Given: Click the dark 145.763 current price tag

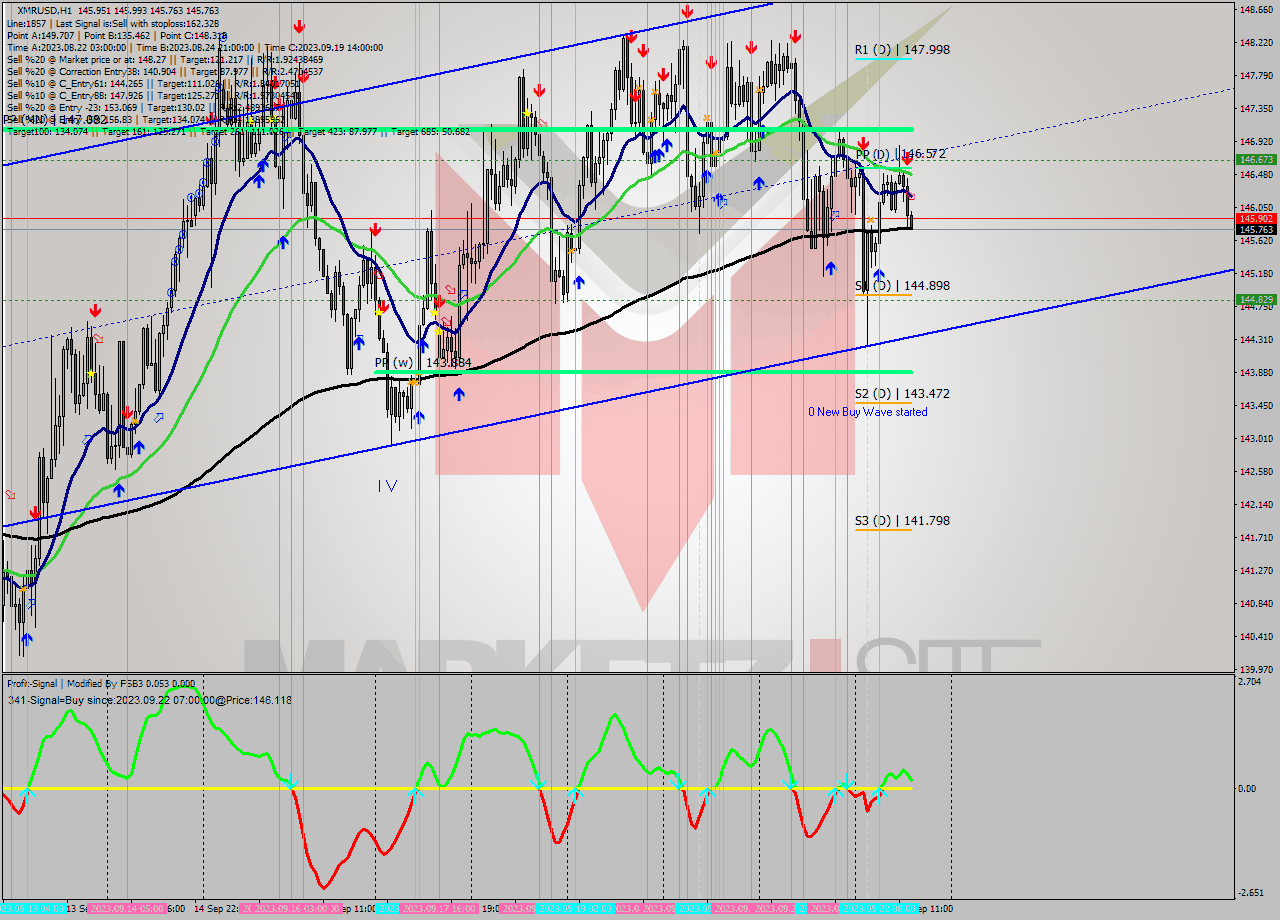Looking at the screenshot, I should (x=1256, y=230).
